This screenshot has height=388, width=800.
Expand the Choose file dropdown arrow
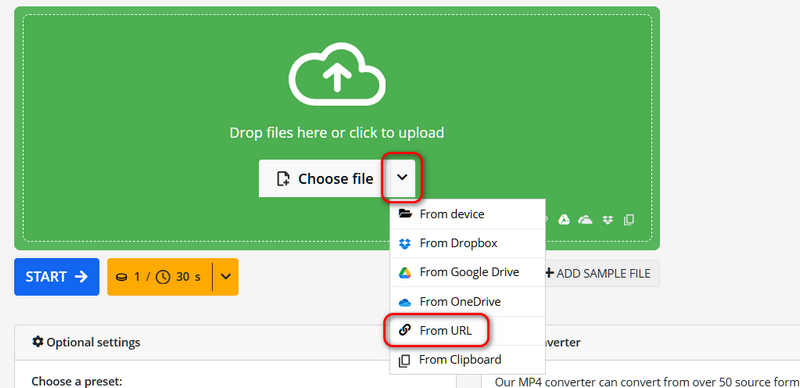(403, 178)
